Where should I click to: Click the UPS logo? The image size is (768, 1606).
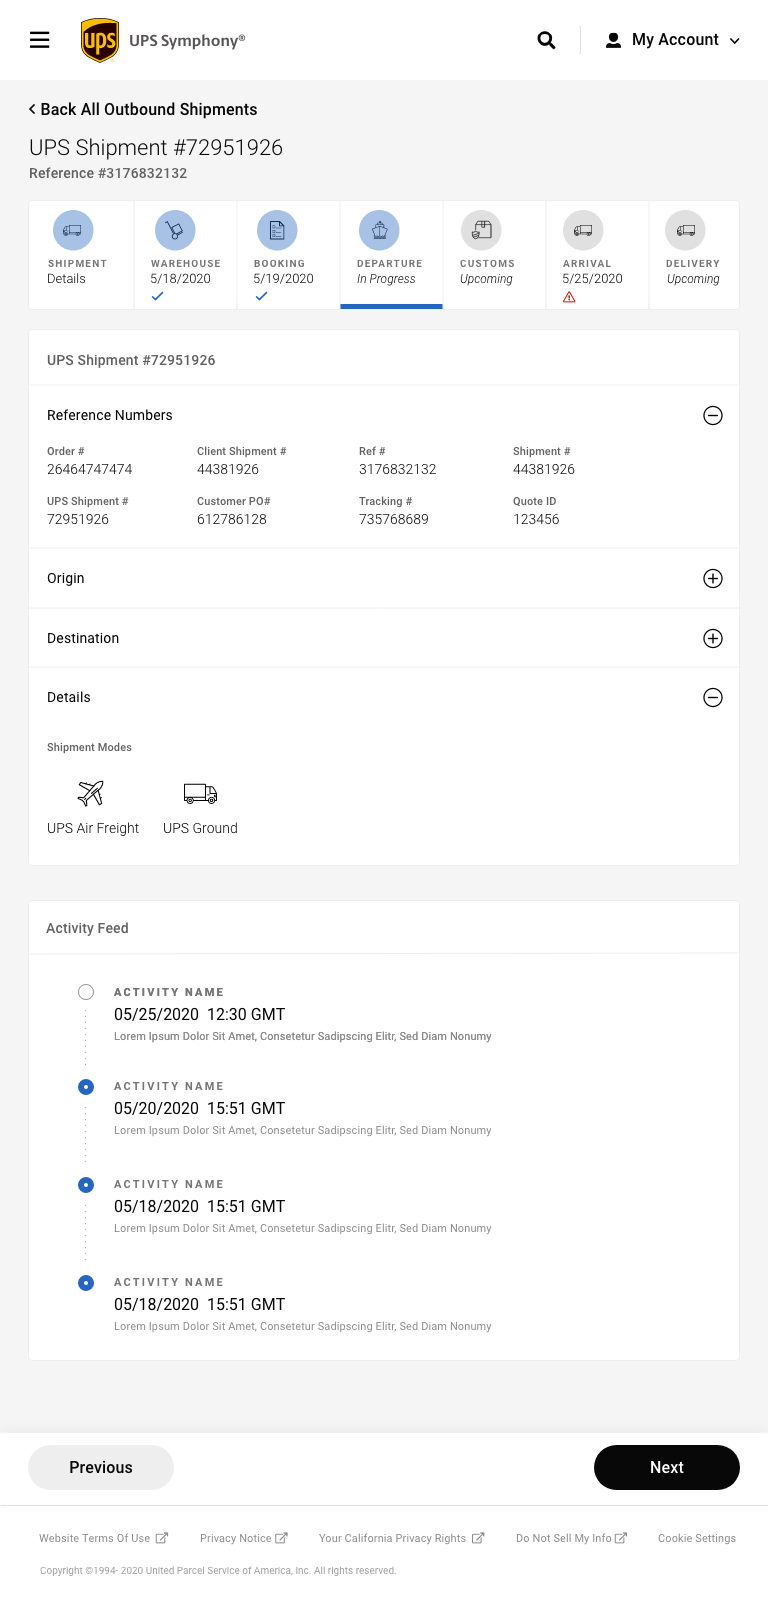tap(100, 40)
